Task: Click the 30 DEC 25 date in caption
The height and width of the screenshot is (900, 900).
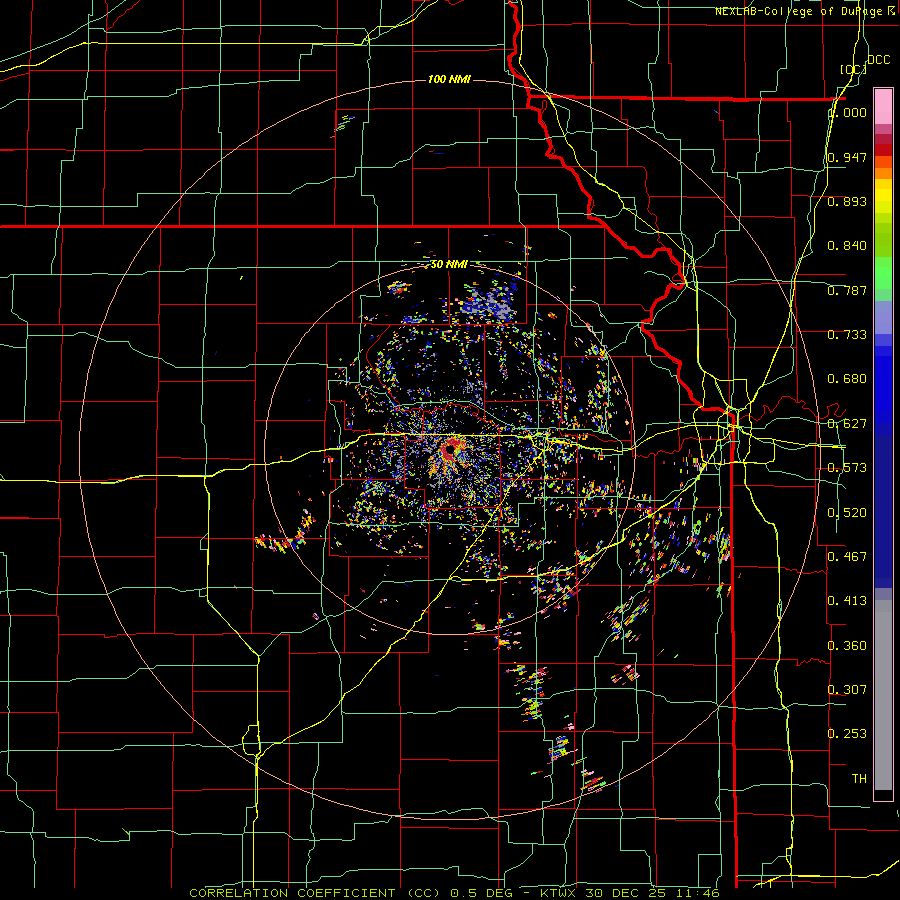Action: click(x=625, y=893)
